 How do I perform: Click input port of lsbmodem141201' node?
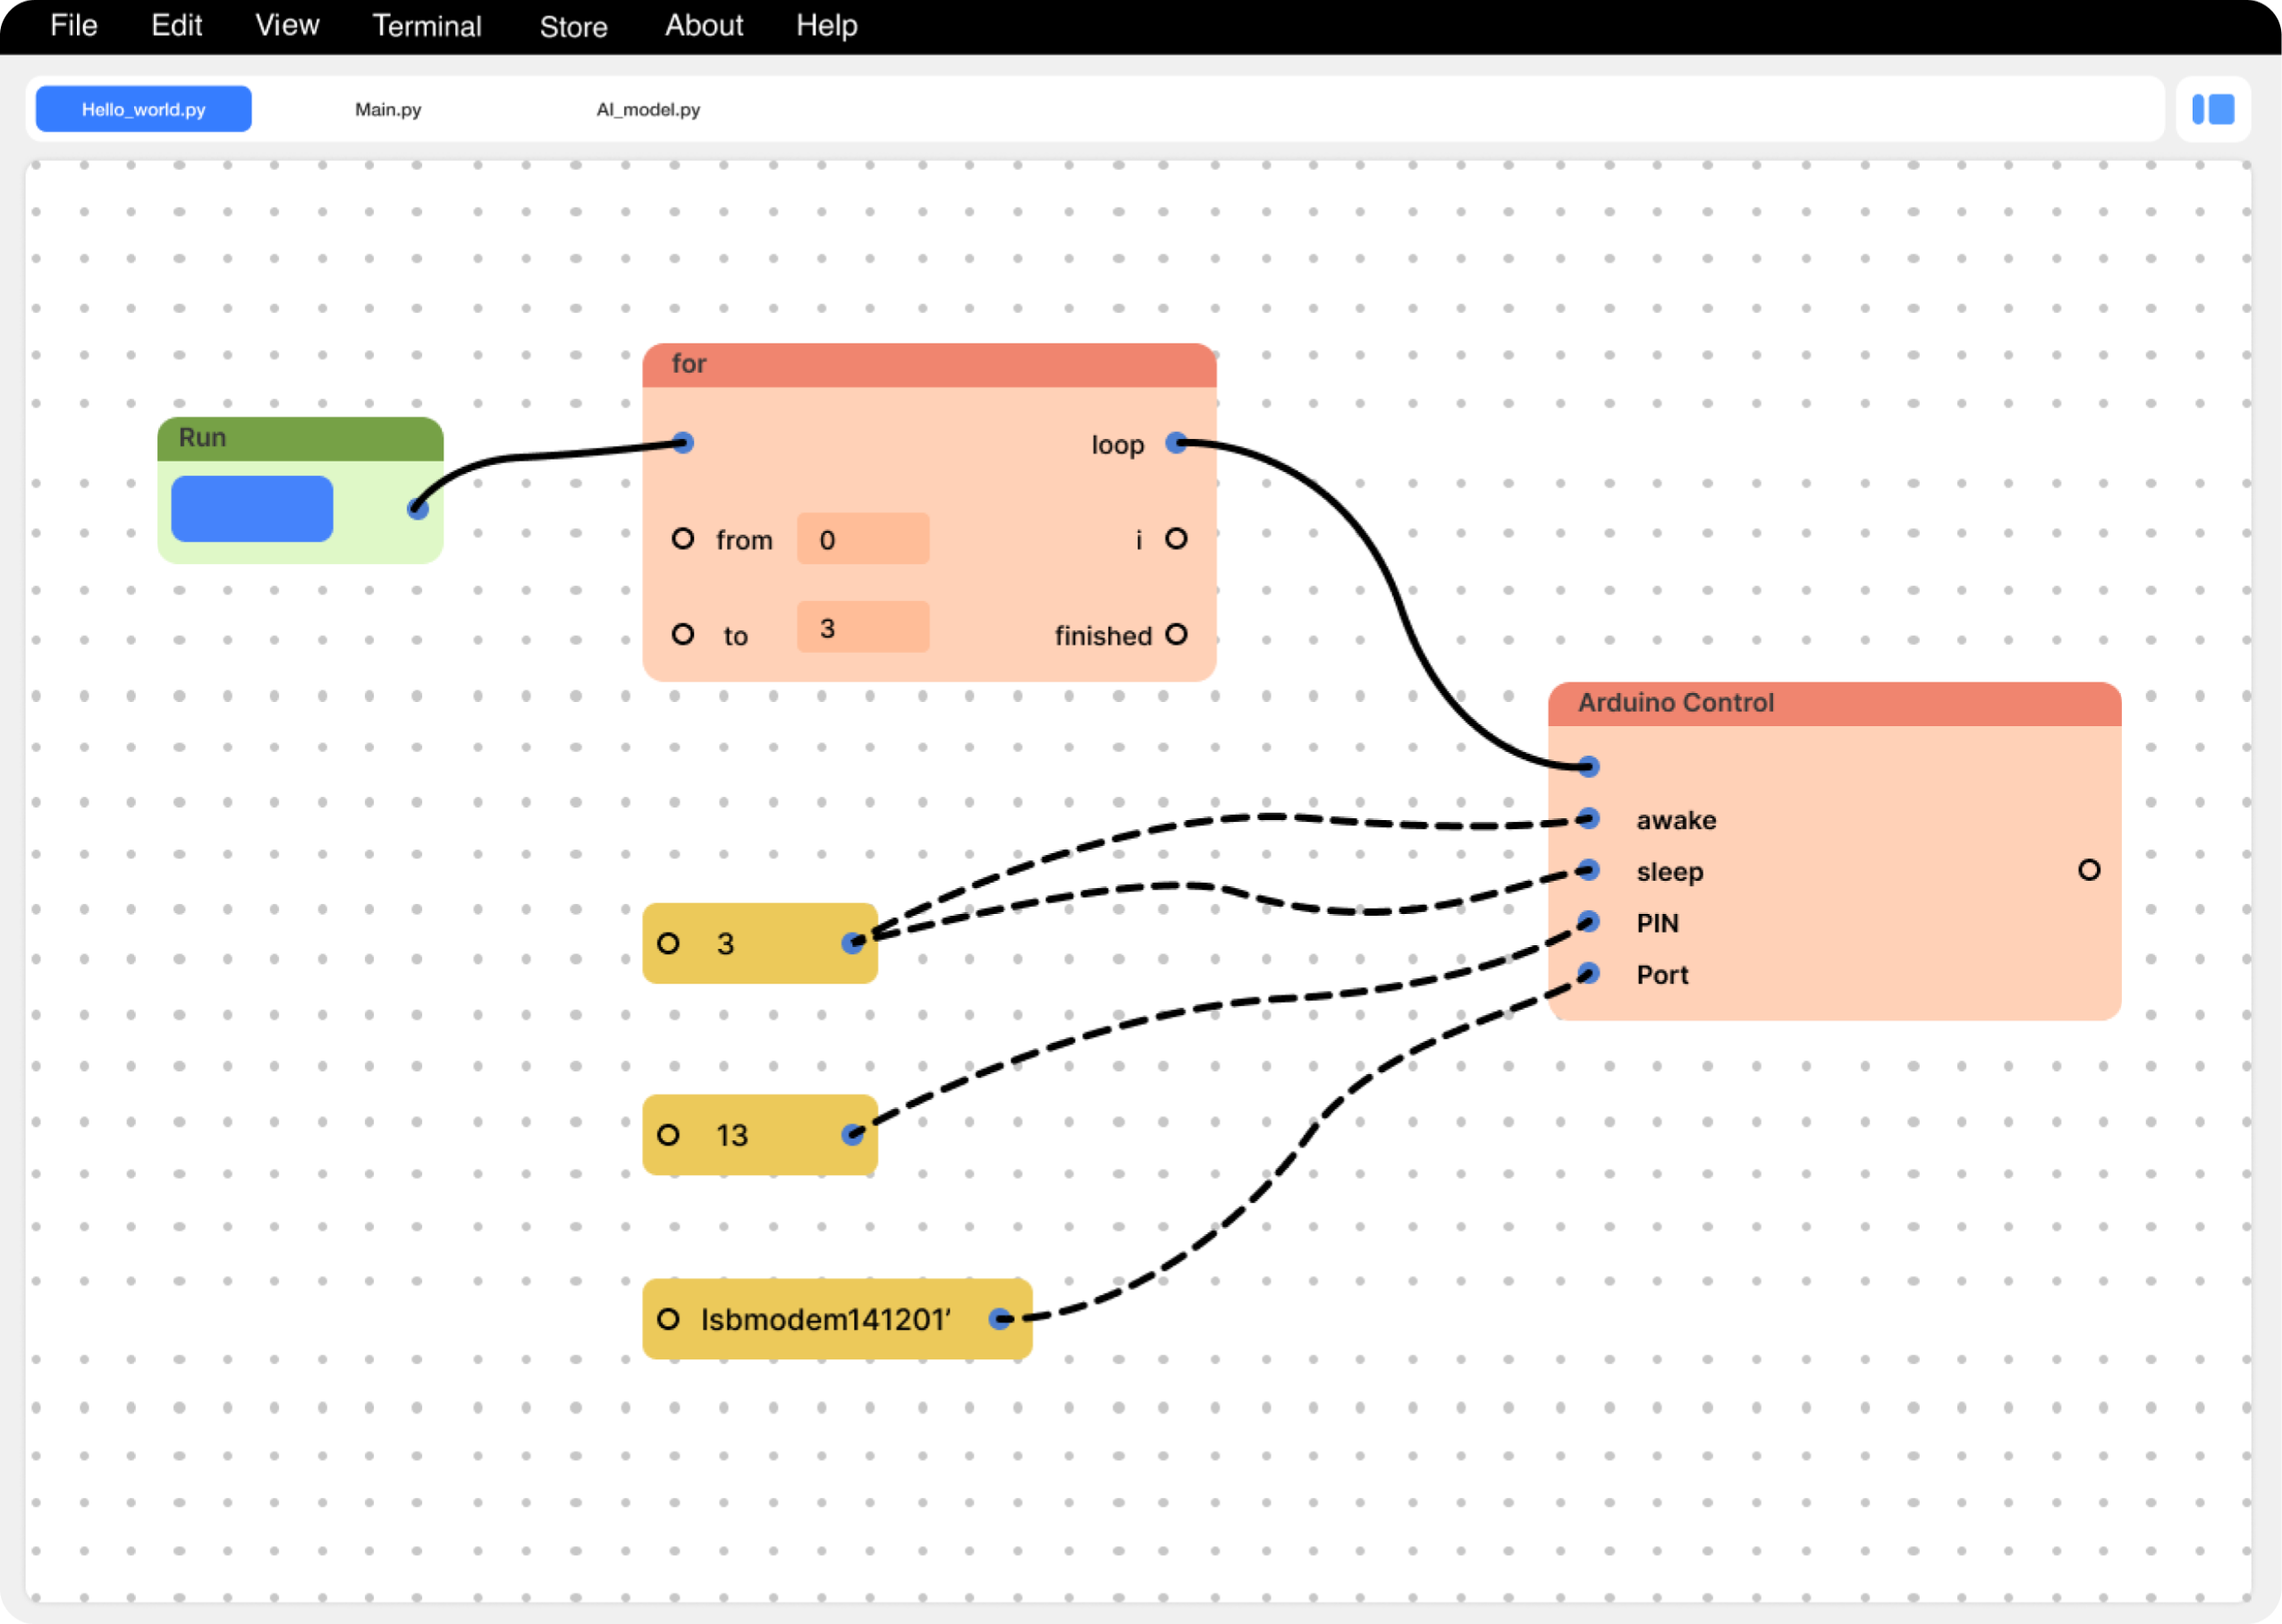pos(668,1319)
